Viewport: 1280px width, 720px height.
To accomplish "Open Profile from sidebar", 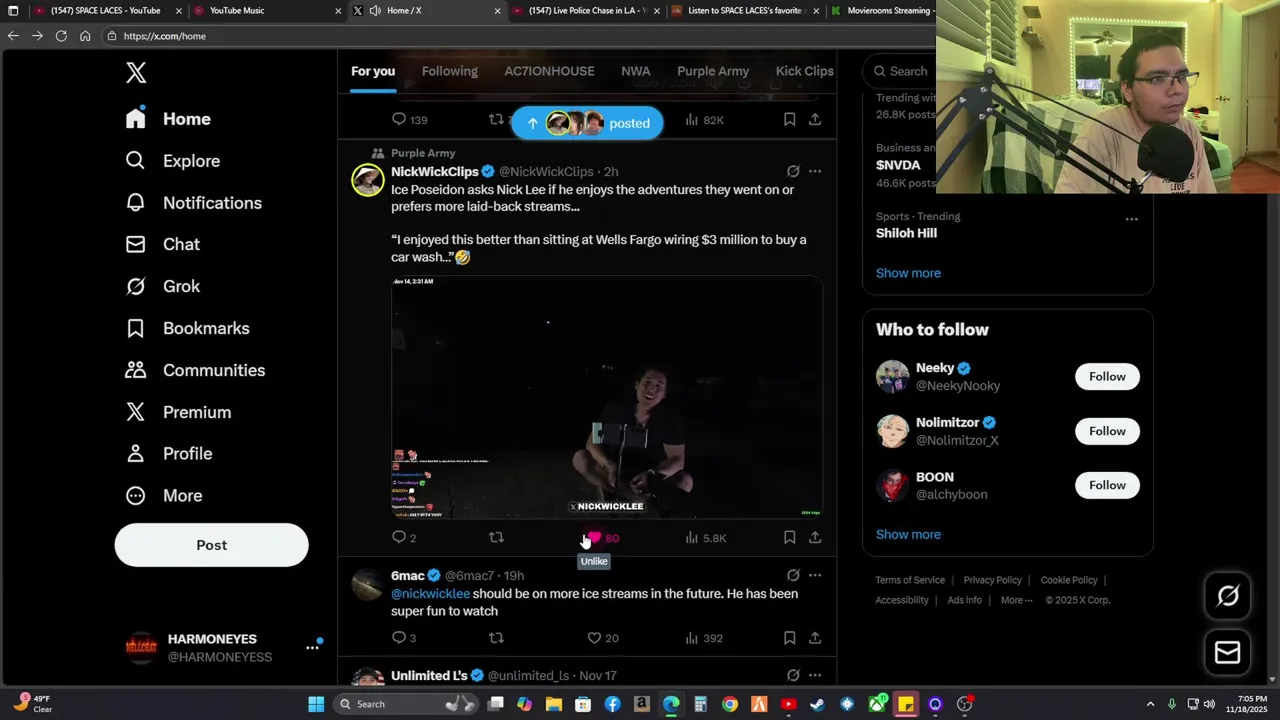I will click(x=168, y=454).
